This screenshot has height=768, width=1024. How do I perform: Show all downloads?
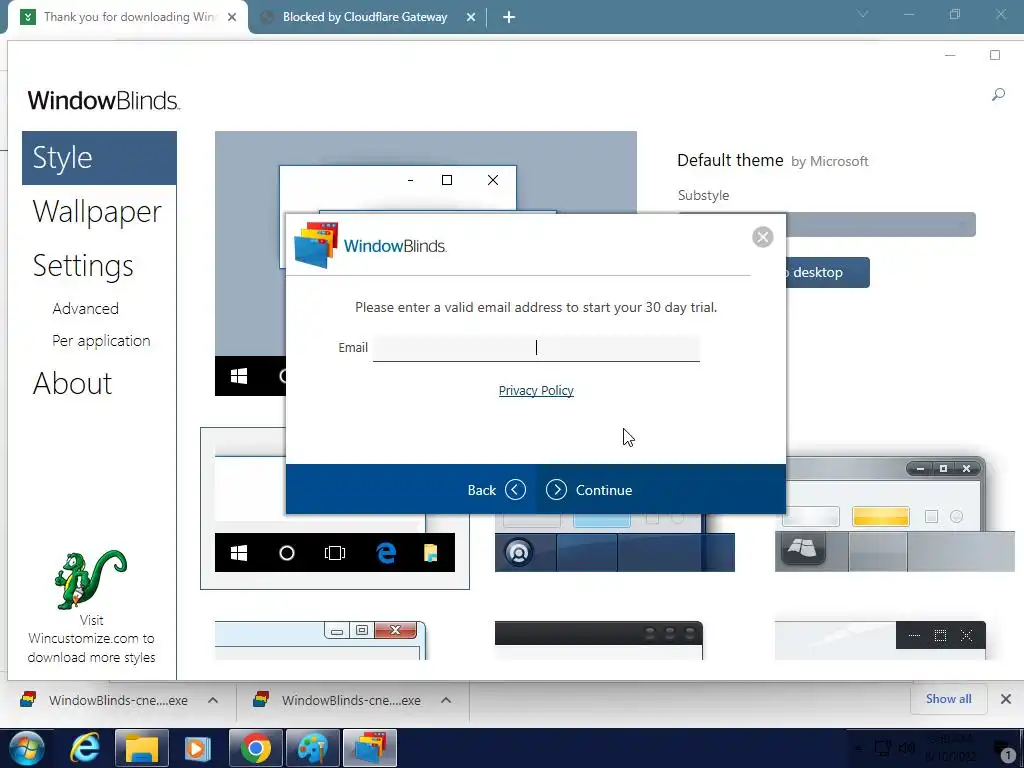[948, 699]
